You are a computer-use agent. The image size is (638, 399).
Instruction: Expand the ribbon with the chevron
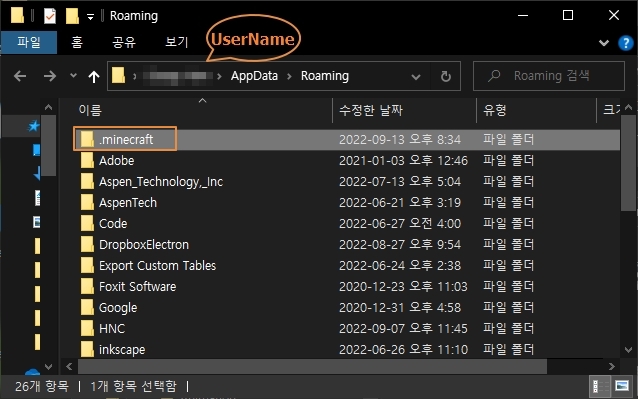coord(604,43)
